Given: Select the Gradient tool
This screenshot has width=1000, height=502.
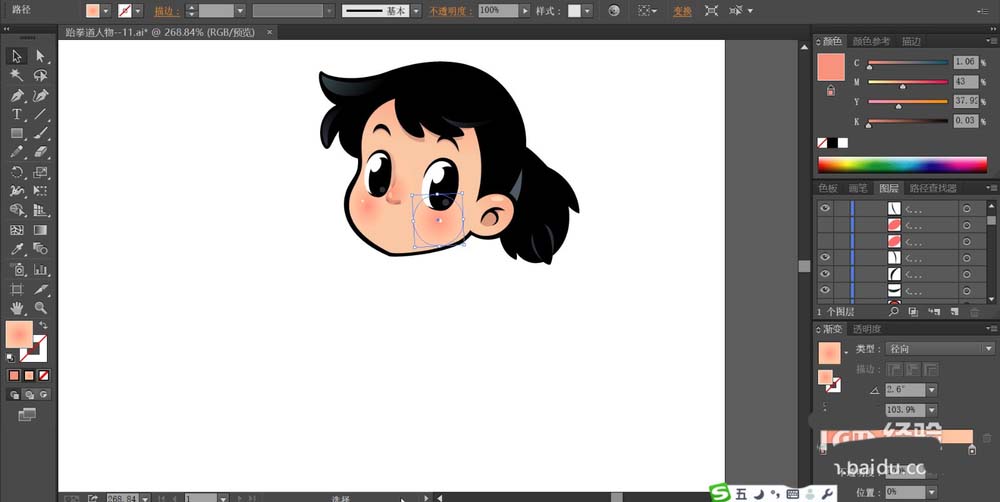Looking at the screenshot, I should (x=41, y=230).
